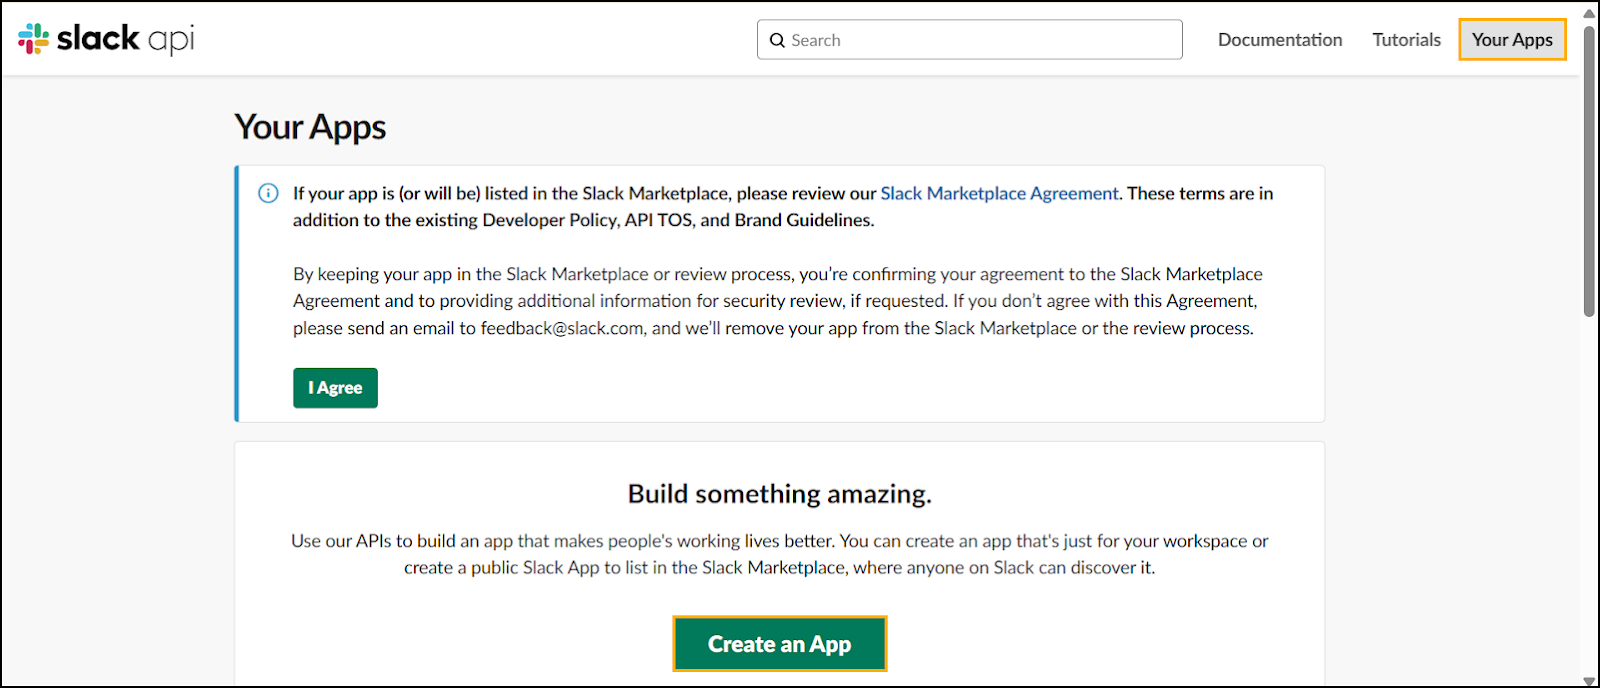Click the "Your Apps" page heading
1600x688 pixels.
coord(310,127)
